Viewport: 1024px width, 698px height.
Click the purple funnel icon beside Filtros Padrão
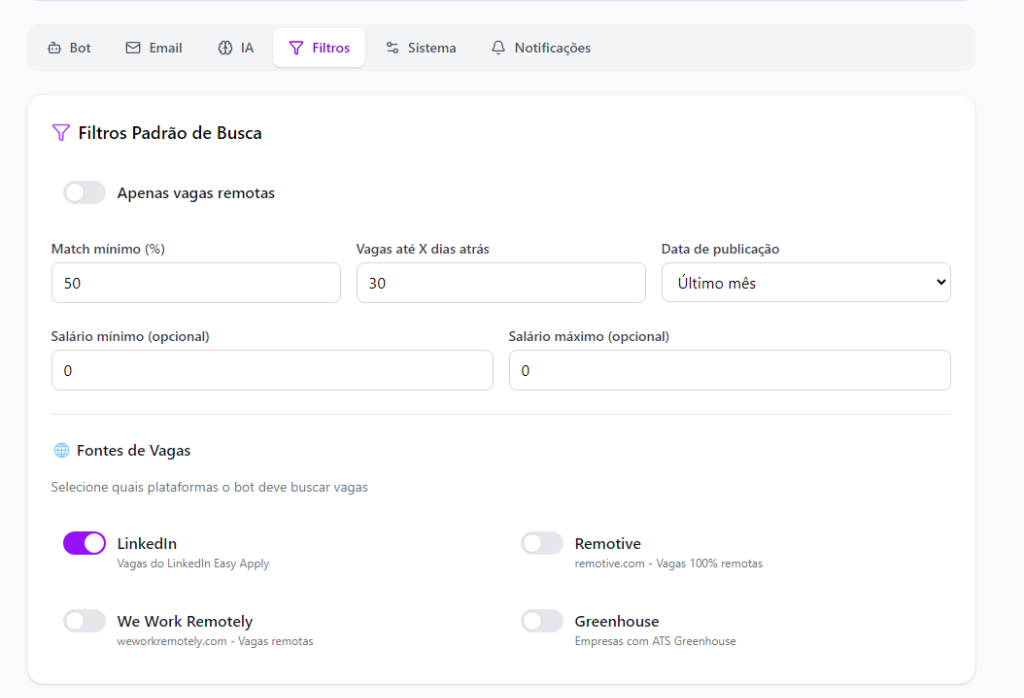(x=61, y=133)
